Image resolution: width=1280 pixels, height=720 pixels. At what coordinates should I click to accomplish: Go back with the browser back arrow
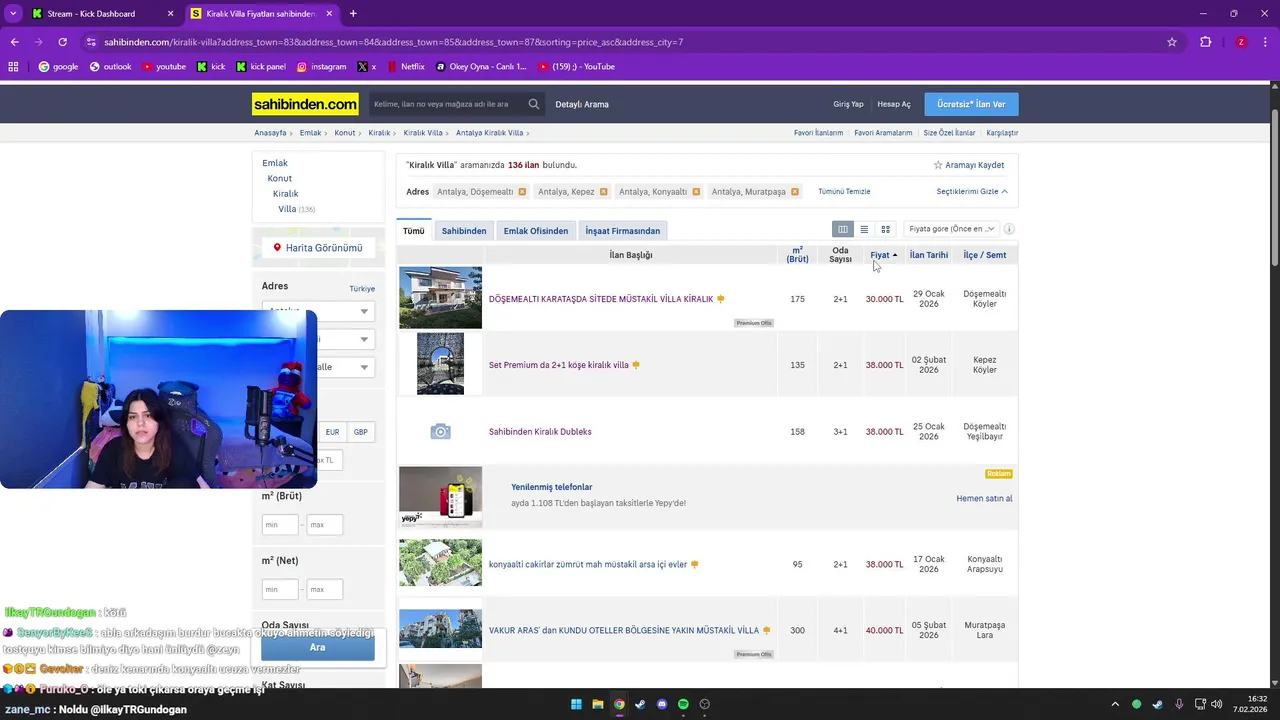click(x=14, y=42)
